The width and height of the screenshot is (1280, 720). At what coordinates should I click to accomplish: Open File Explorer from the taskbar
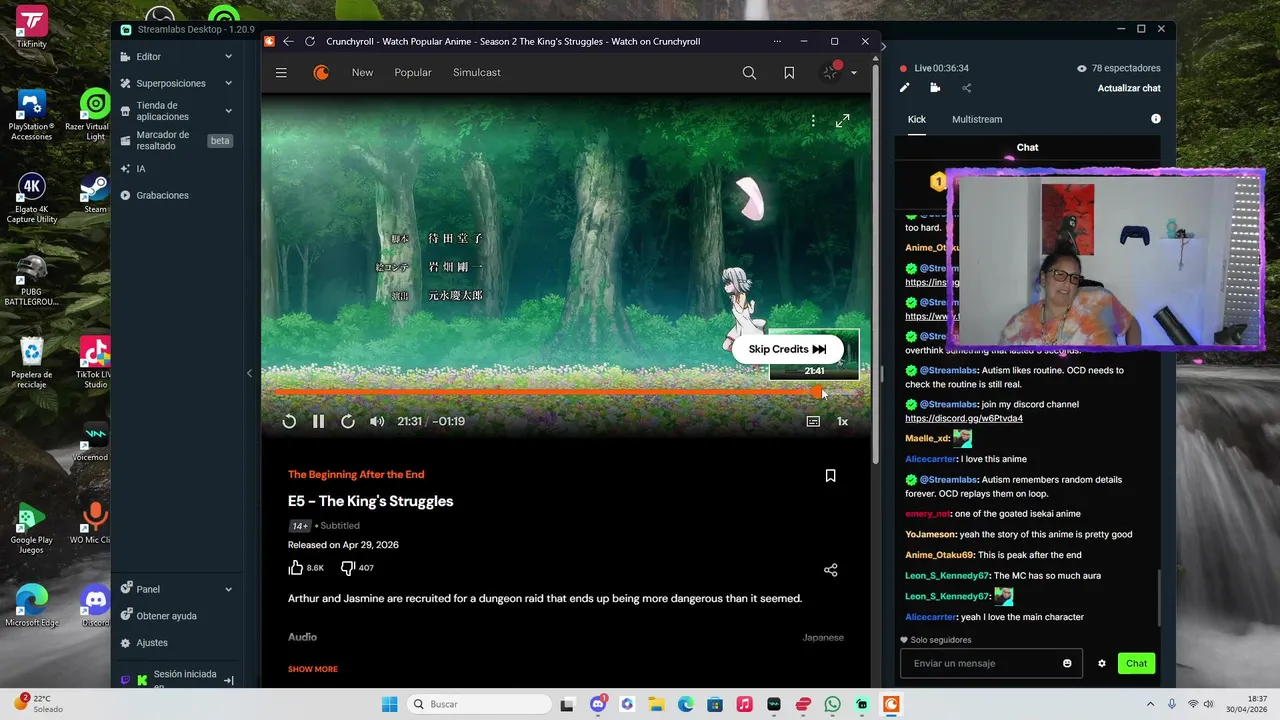coord(656,704)
